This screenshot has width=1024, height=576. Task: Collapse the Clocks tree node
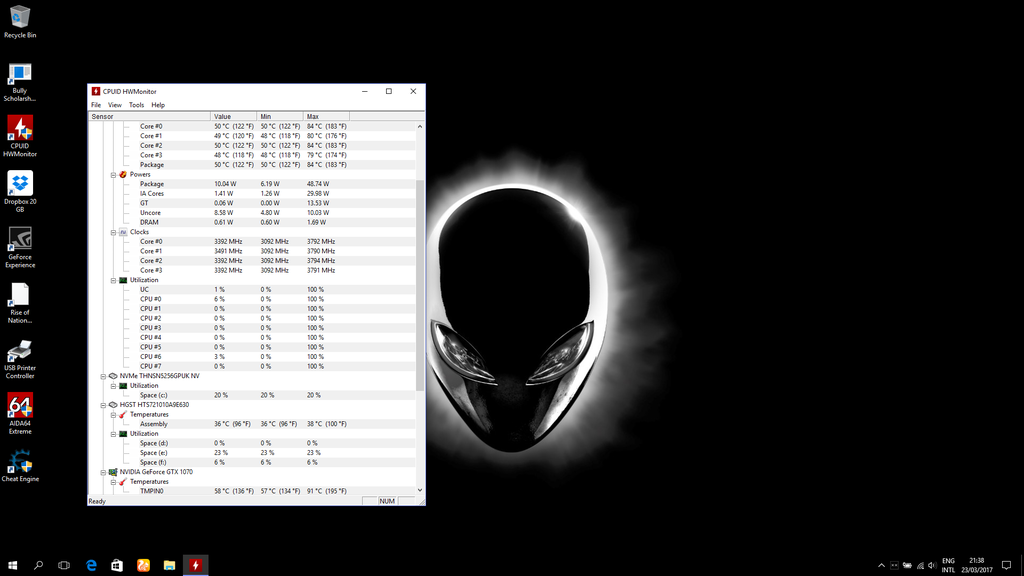pyautogui.click(x=113, y=232)
